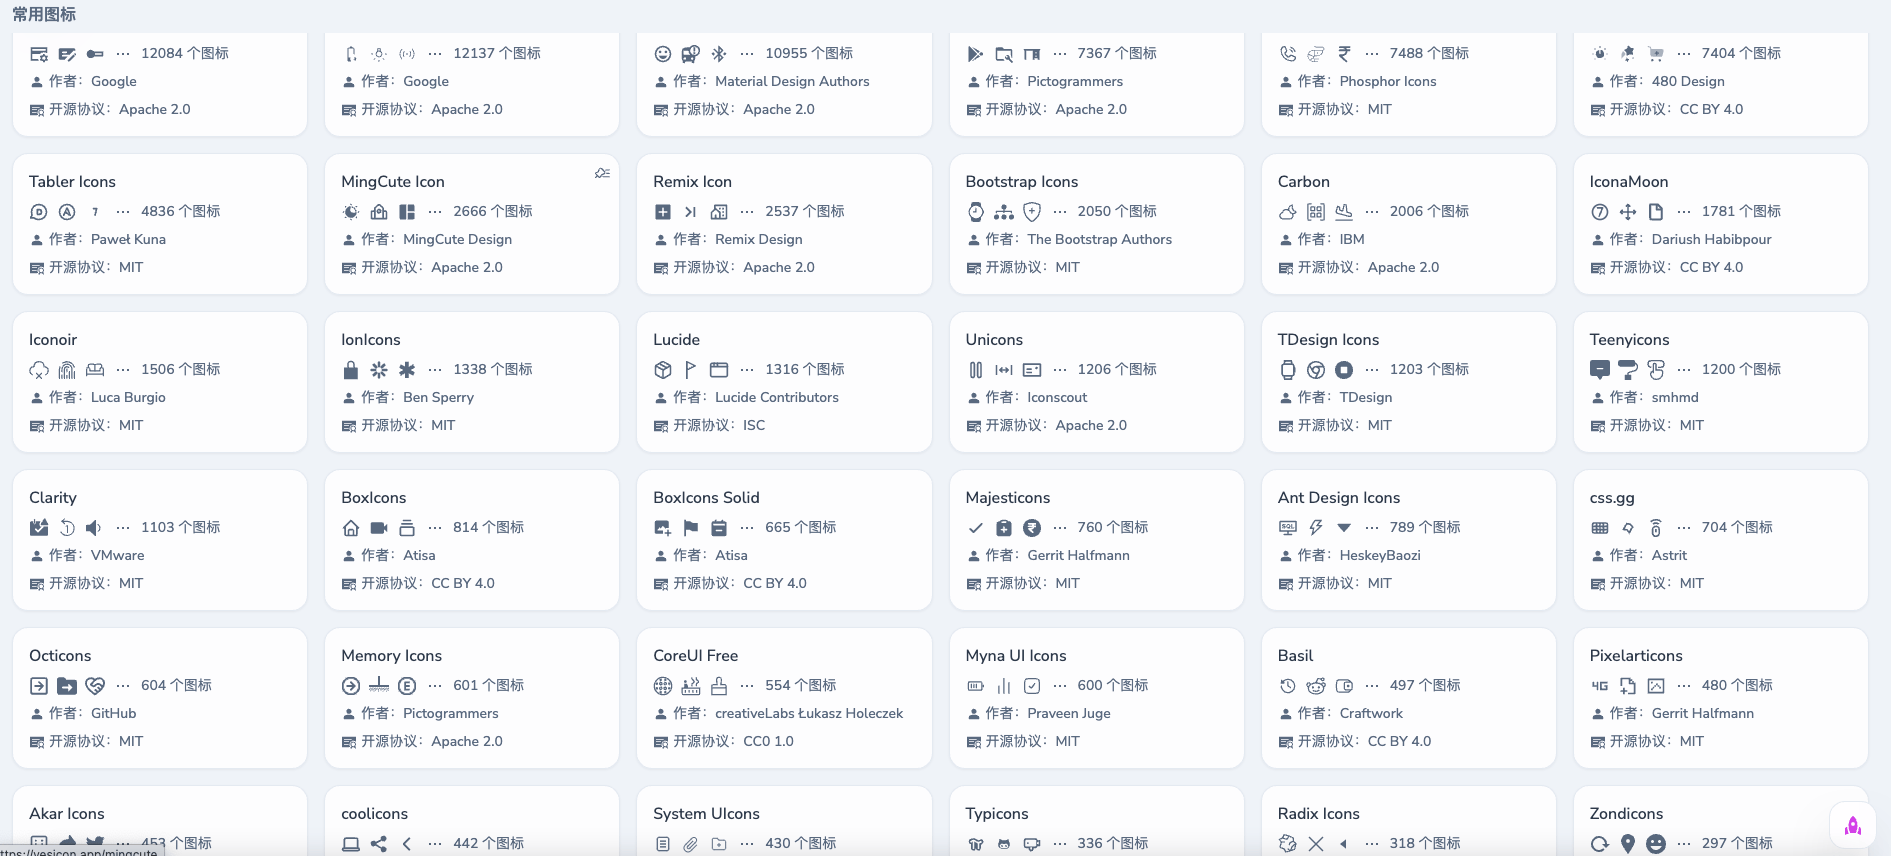Click the checkbox icon in Myna UI Icons
This screenshot has width=1891, height=856.
(1032, 686)
